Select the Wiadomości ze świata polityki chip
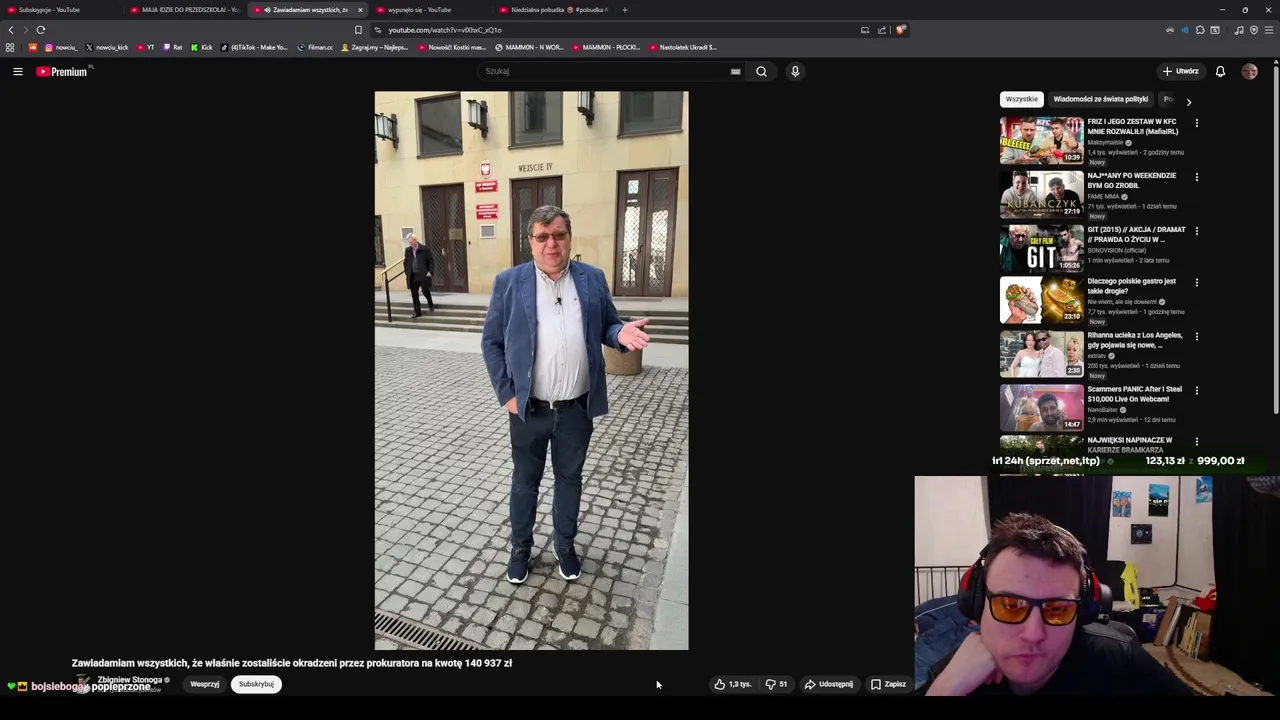This screenshot has height=720, width=1280. tap(1100, 99)
